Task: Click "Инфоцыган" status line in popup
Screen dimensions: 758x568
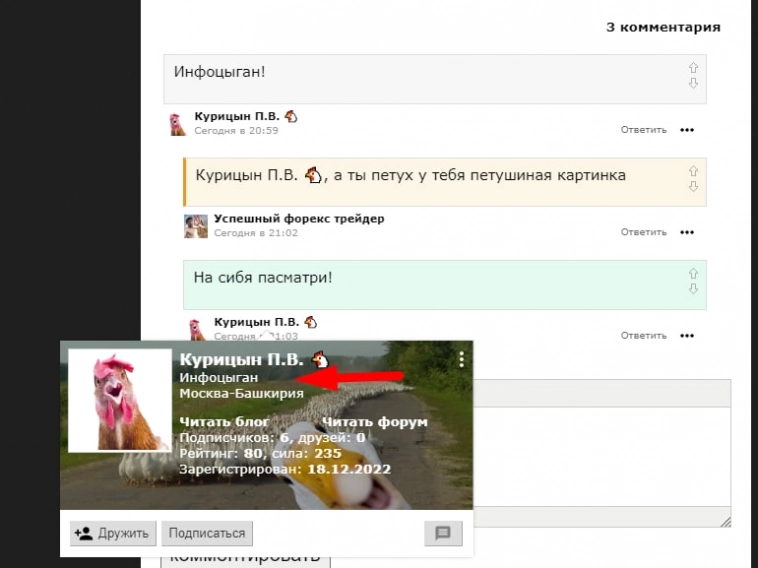Action: [x=219, y=378]
